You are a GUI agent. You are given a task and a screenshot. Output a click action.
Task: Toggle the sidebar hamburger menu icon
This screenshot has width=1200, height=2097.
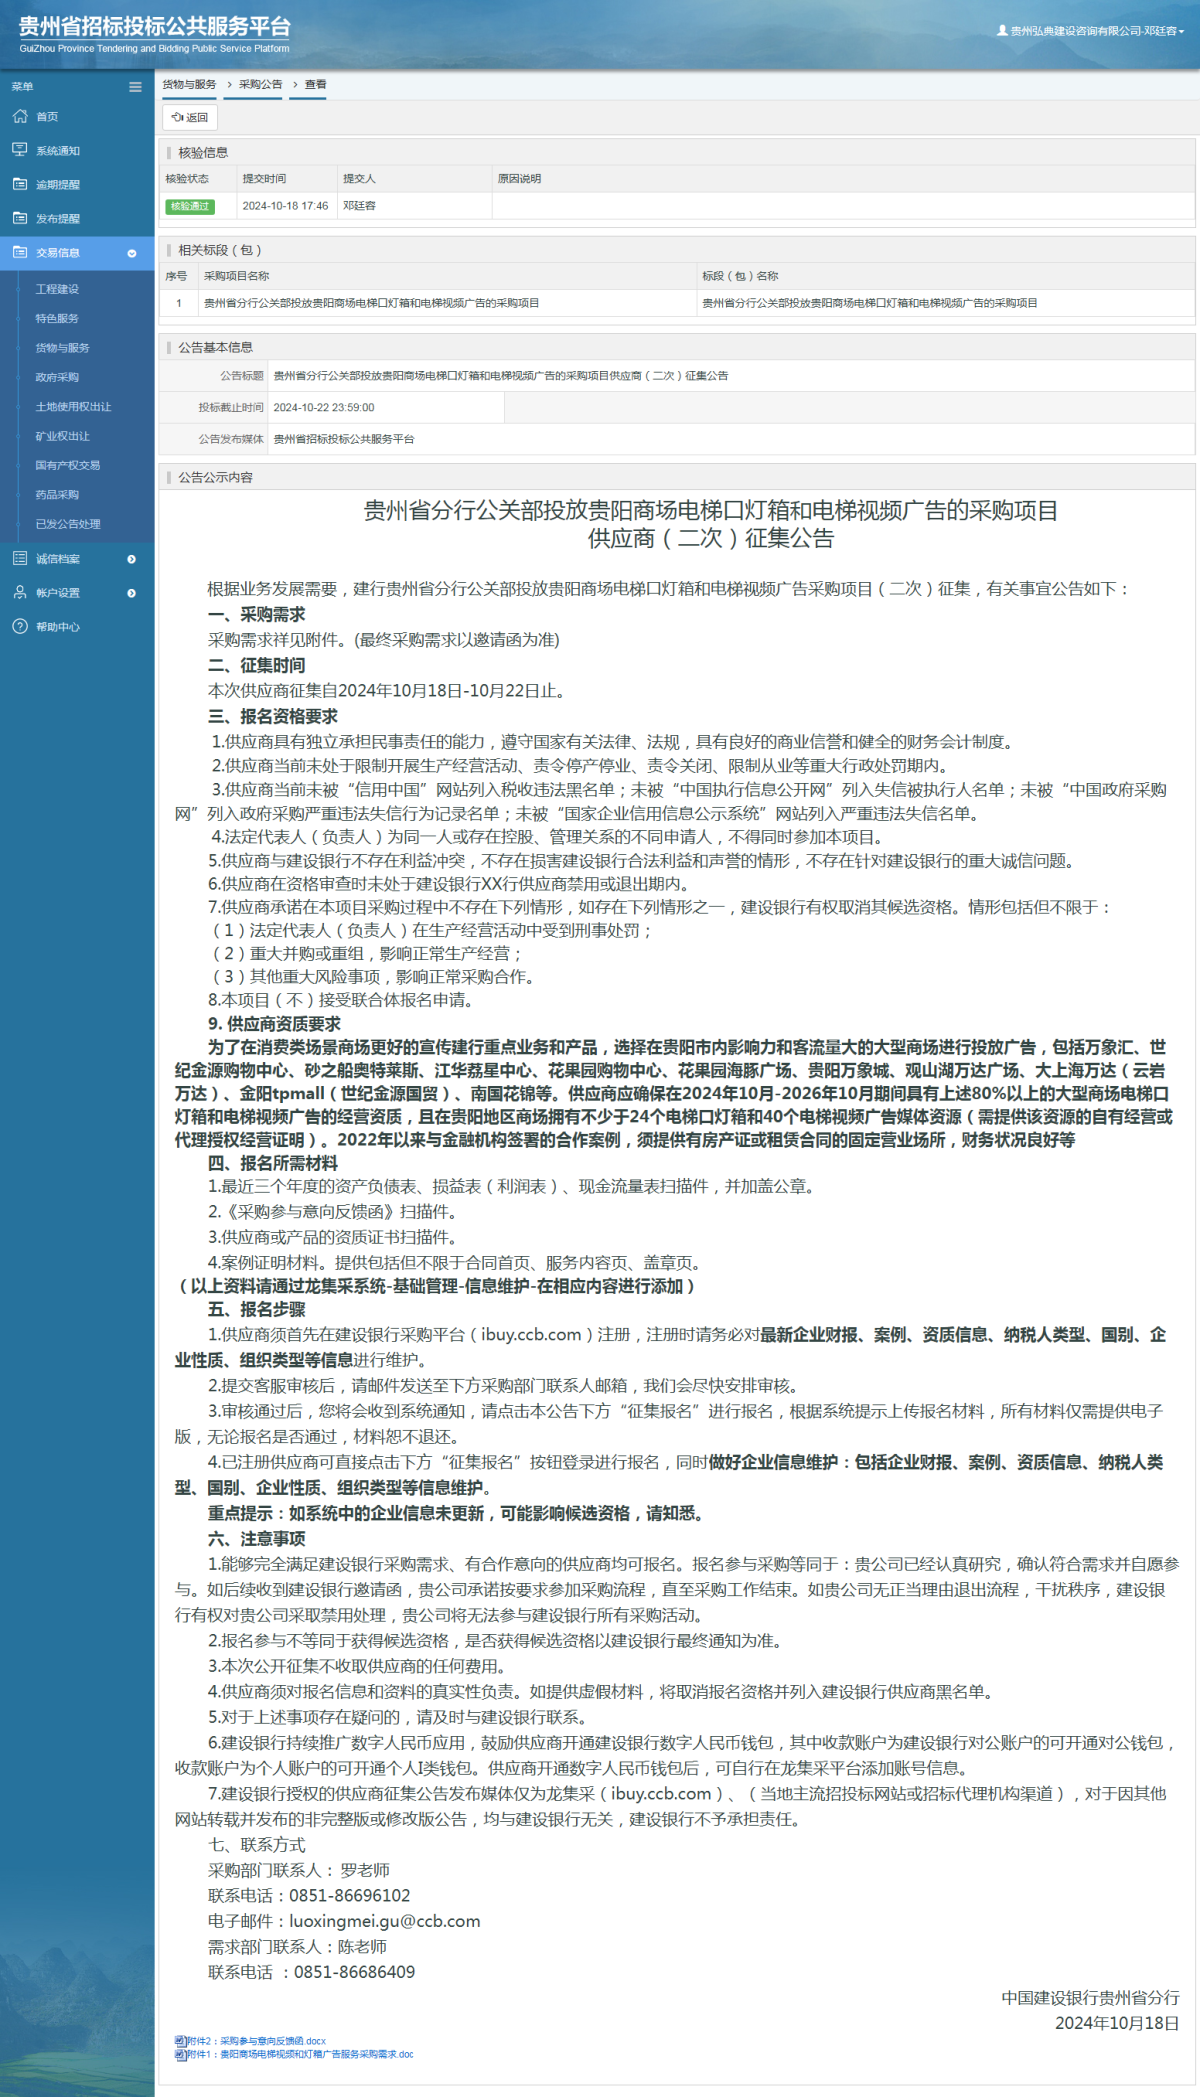coord(135,87)
